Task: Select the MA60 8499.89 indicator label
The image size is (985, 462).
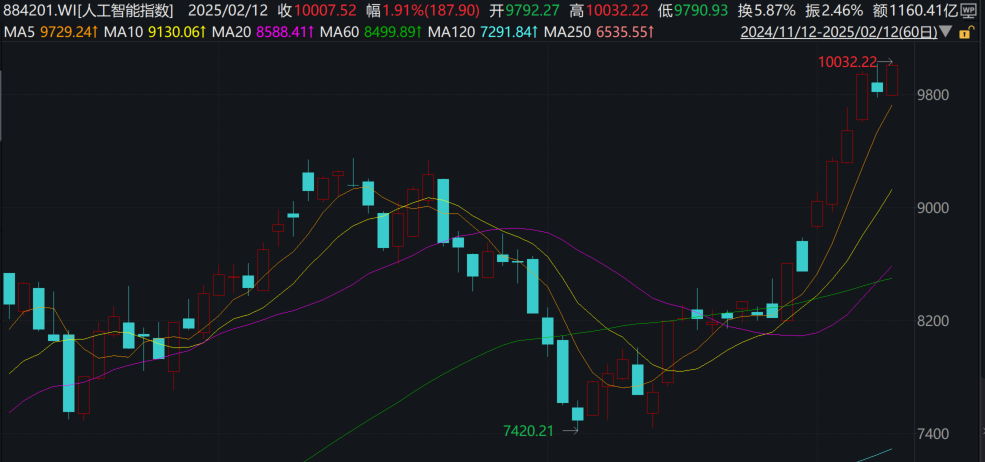Action: coord(372,32)
